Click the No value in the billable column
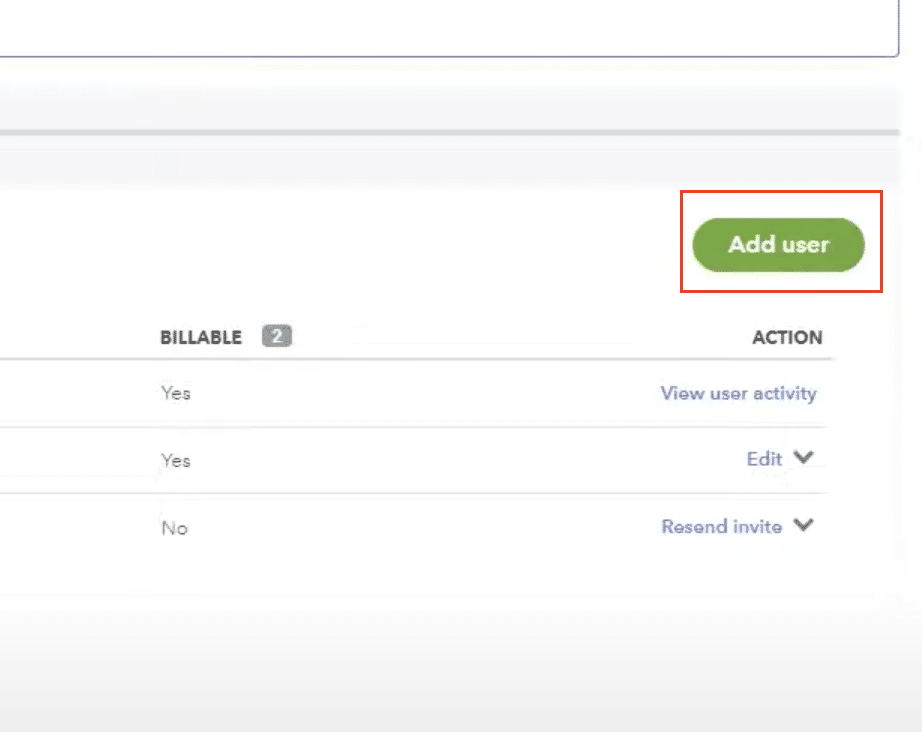 [x=175, y=528]
